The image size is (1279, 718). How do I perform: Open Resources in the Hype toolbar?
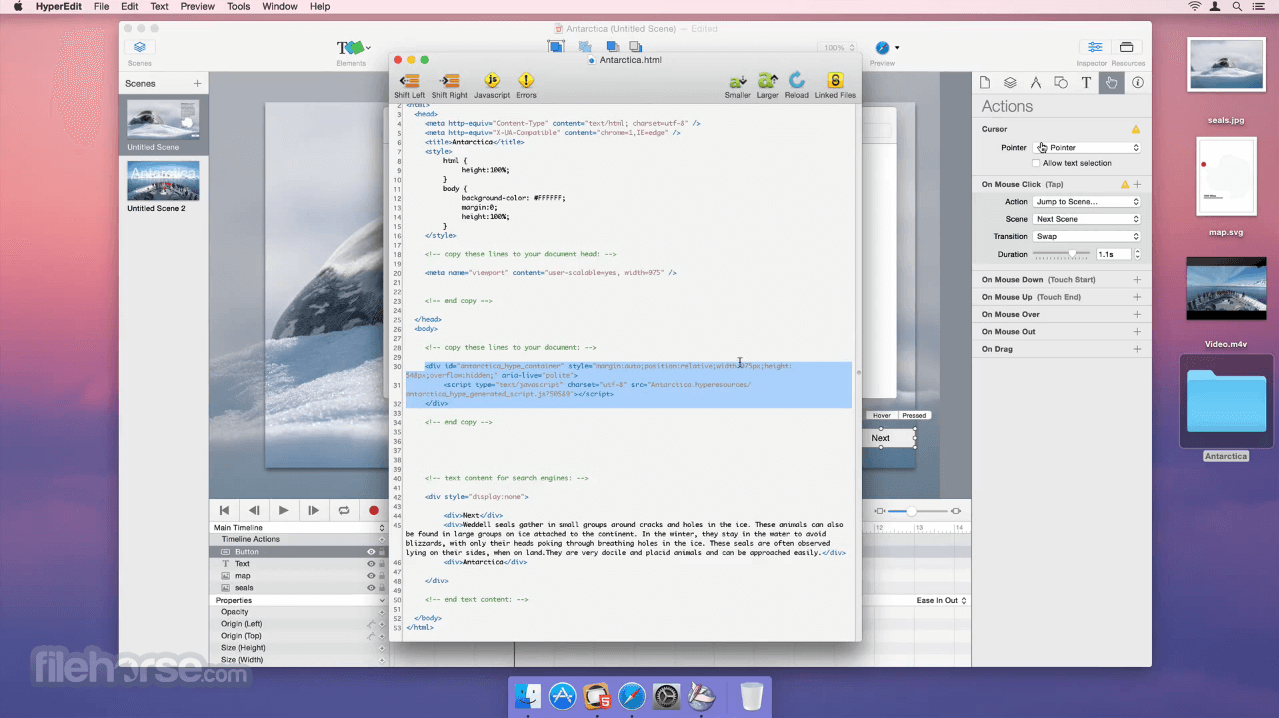pyautogui.click(x=1127, y=47)
